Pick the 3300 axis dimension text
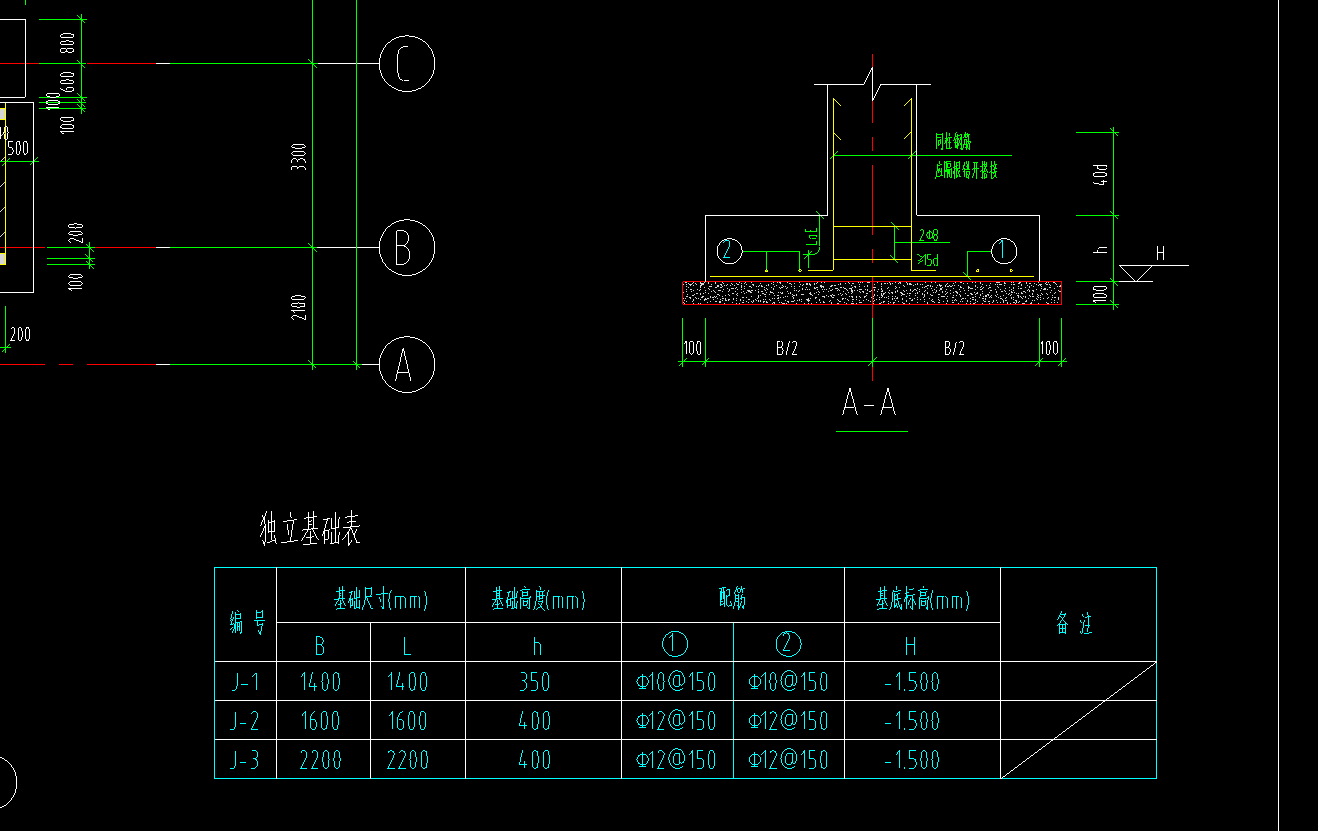1318x831 pixels. click(x=300, y=156)
